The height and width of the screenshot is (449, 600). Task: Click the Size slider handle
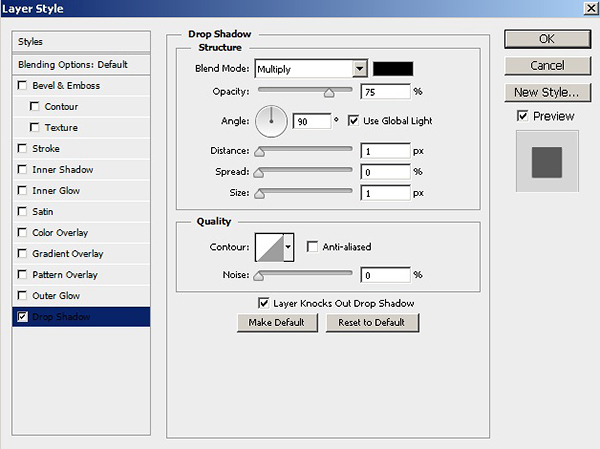point(259,194)
